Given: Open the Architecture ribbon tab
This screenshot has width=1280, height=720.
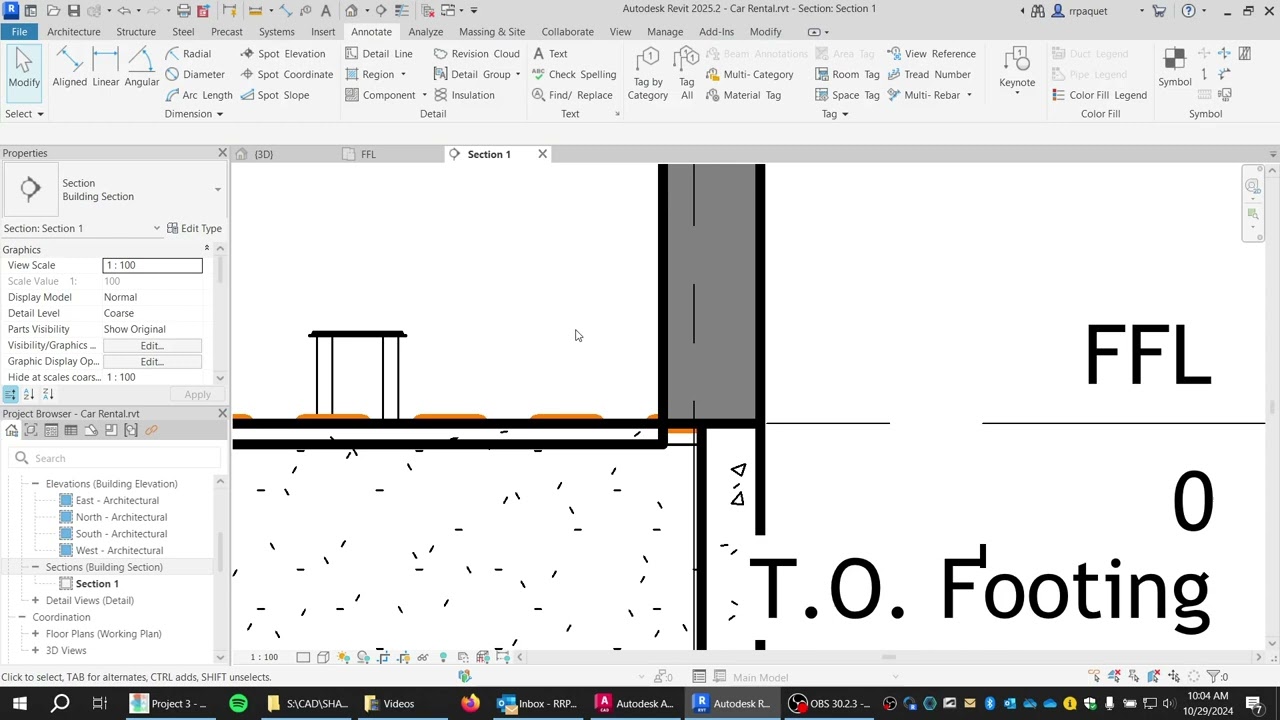Looking at the screenshot, I should (73, 32).
